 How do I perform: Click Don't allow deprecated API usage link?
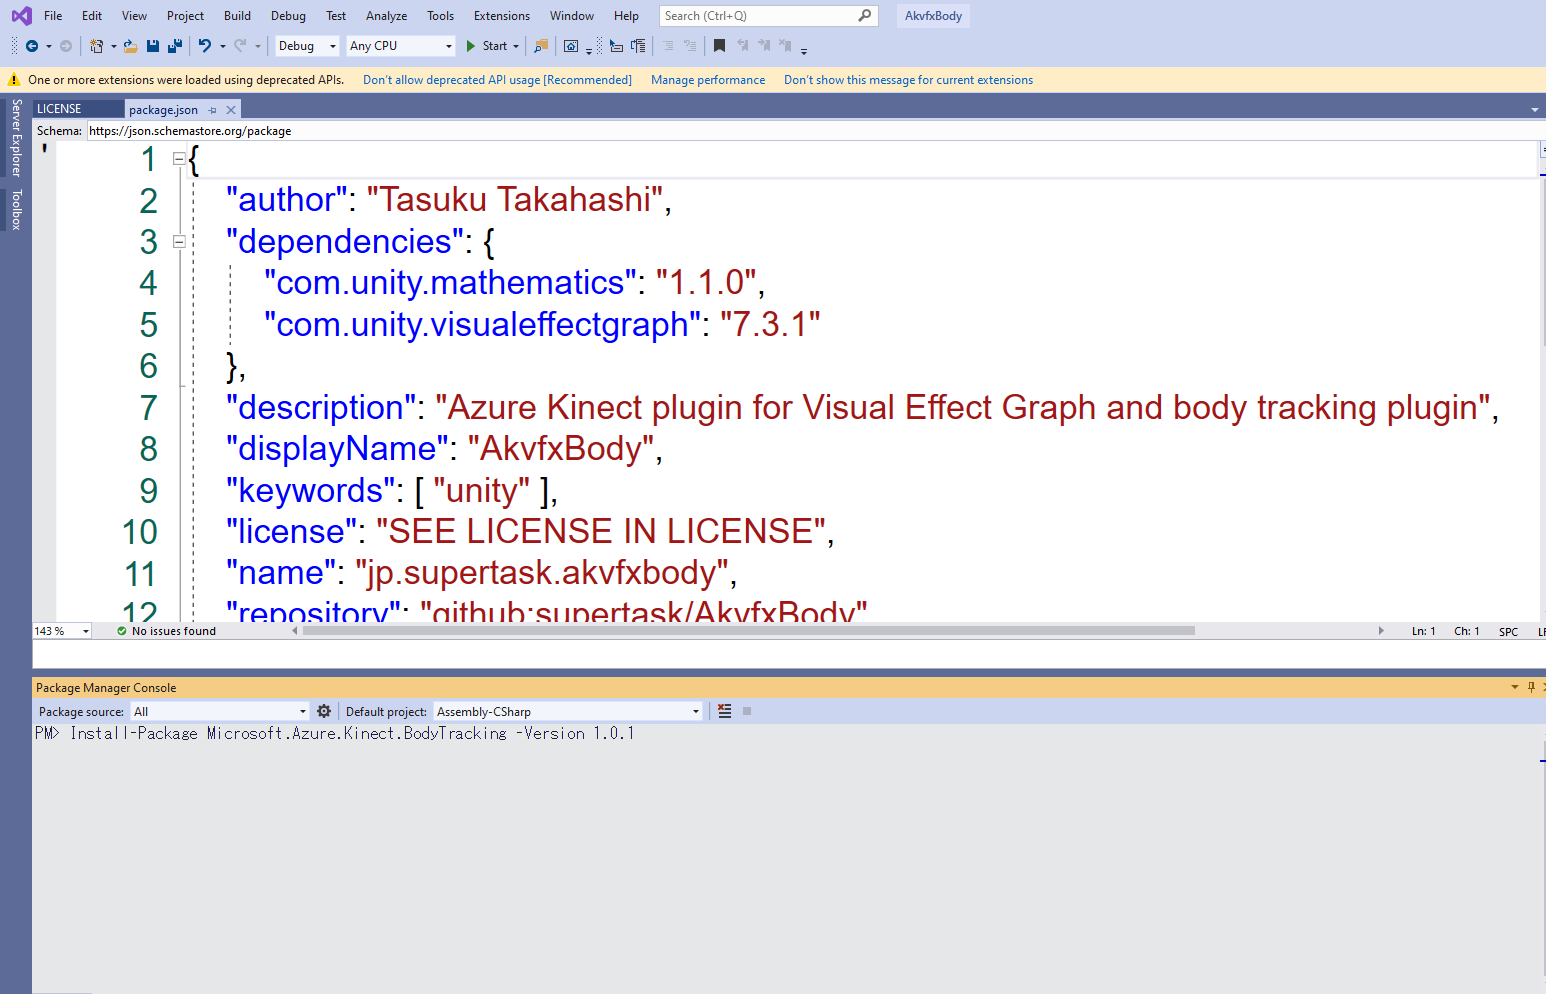[x=497, y=80]
